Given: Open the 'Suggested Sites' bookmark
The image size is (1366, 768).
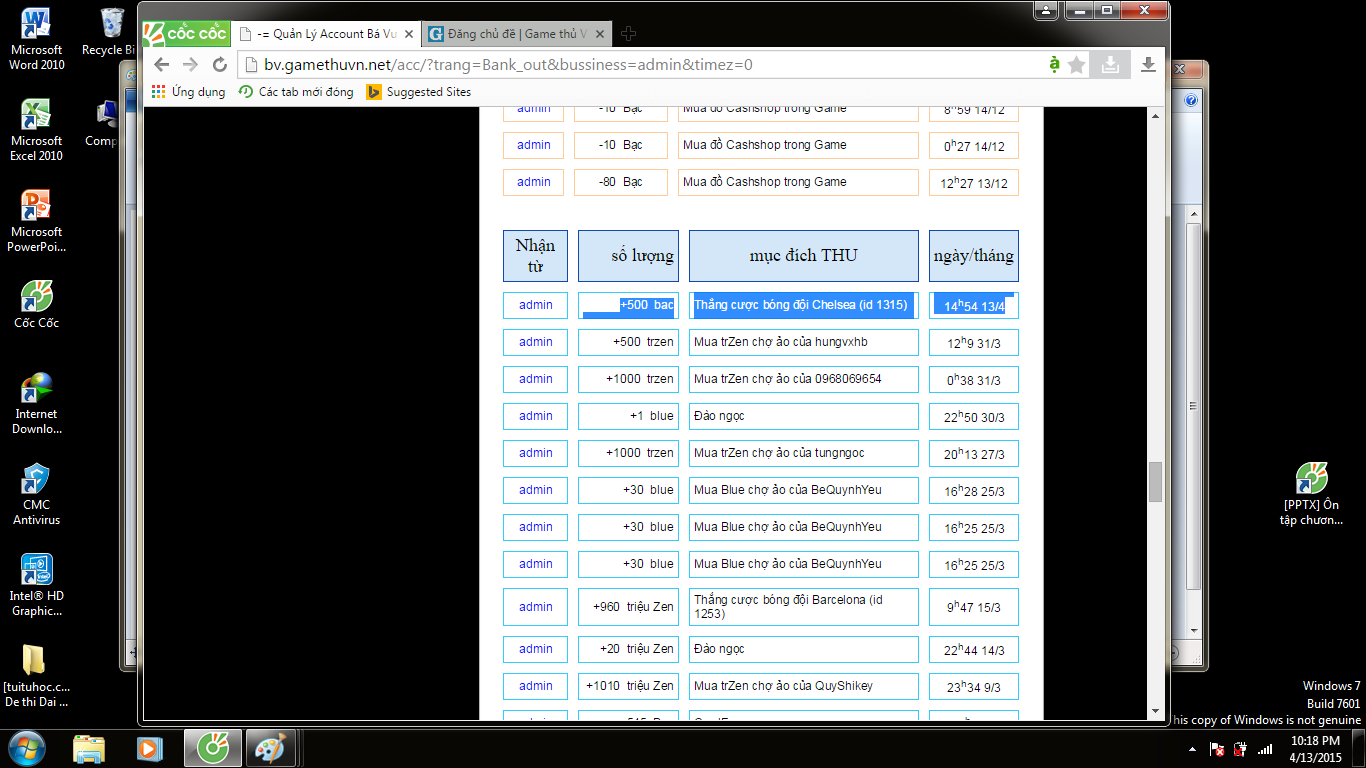Looking at the screenshot, I should 418,92.
